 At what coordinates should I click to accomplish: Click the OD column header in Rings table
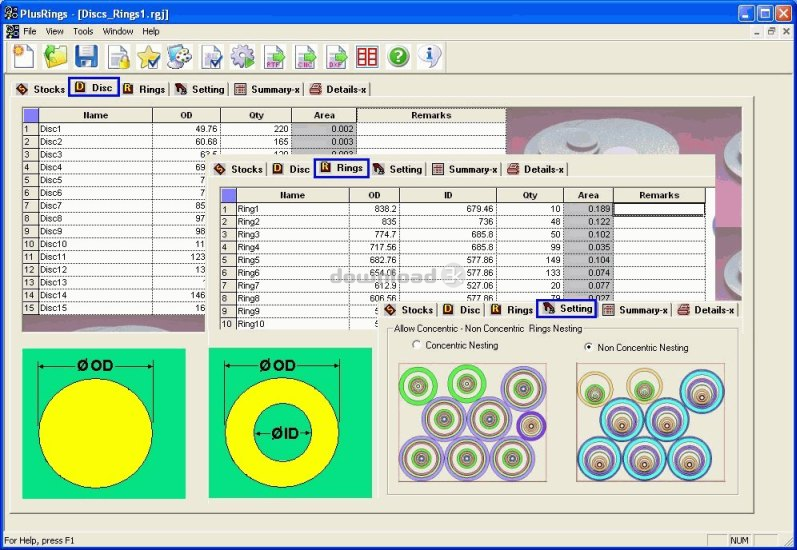pyautogui.click(x=374, y=195)
